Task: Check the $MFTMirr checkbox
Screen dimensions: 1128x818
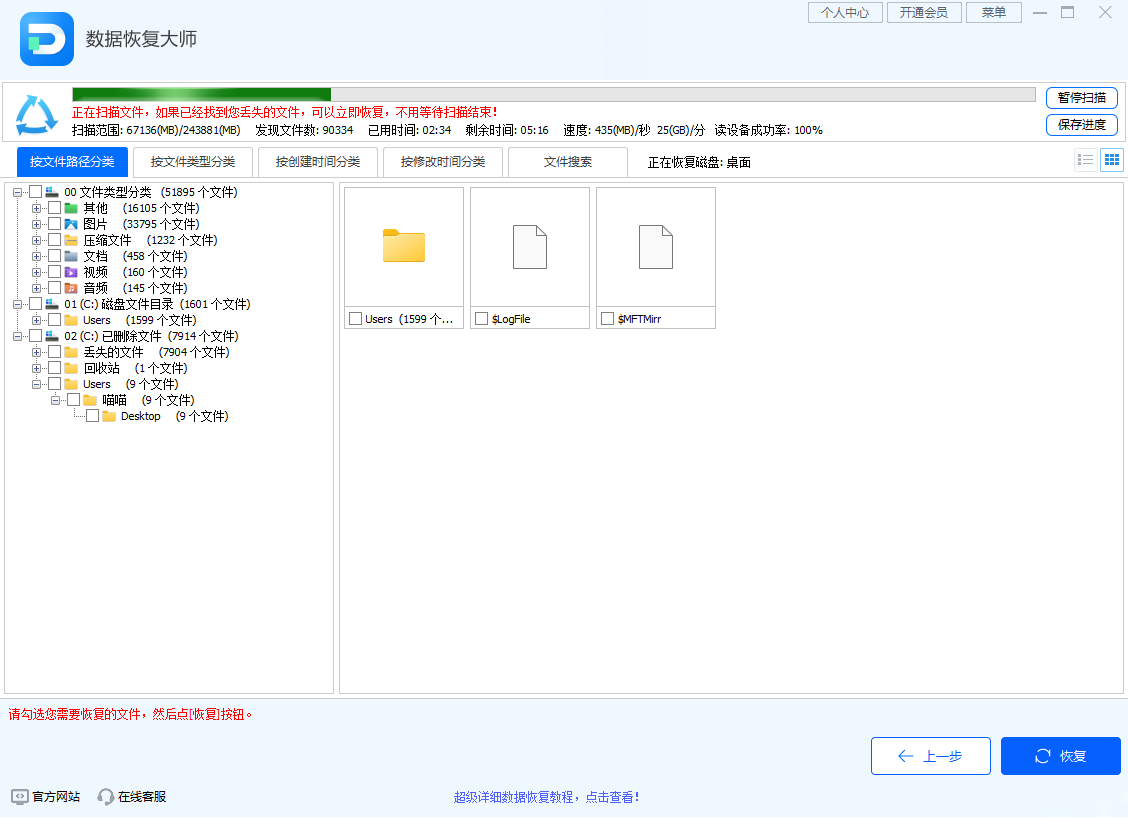Action: (x=607, y=318)
